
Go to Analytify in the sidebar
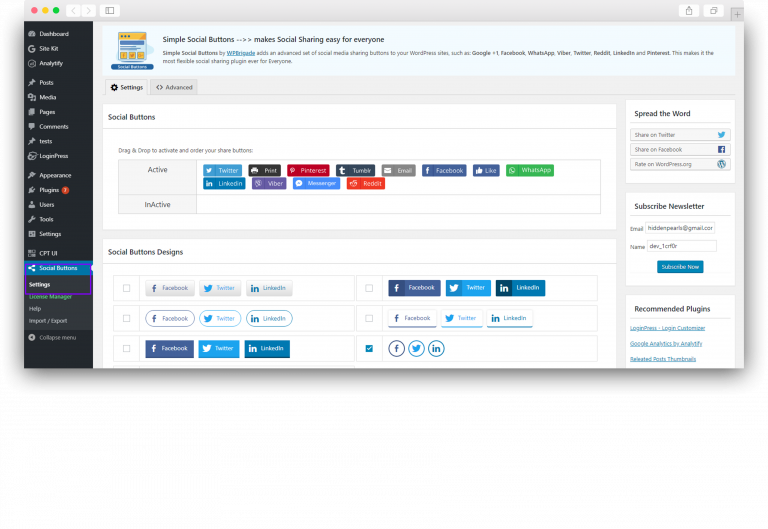coord(51,63)
